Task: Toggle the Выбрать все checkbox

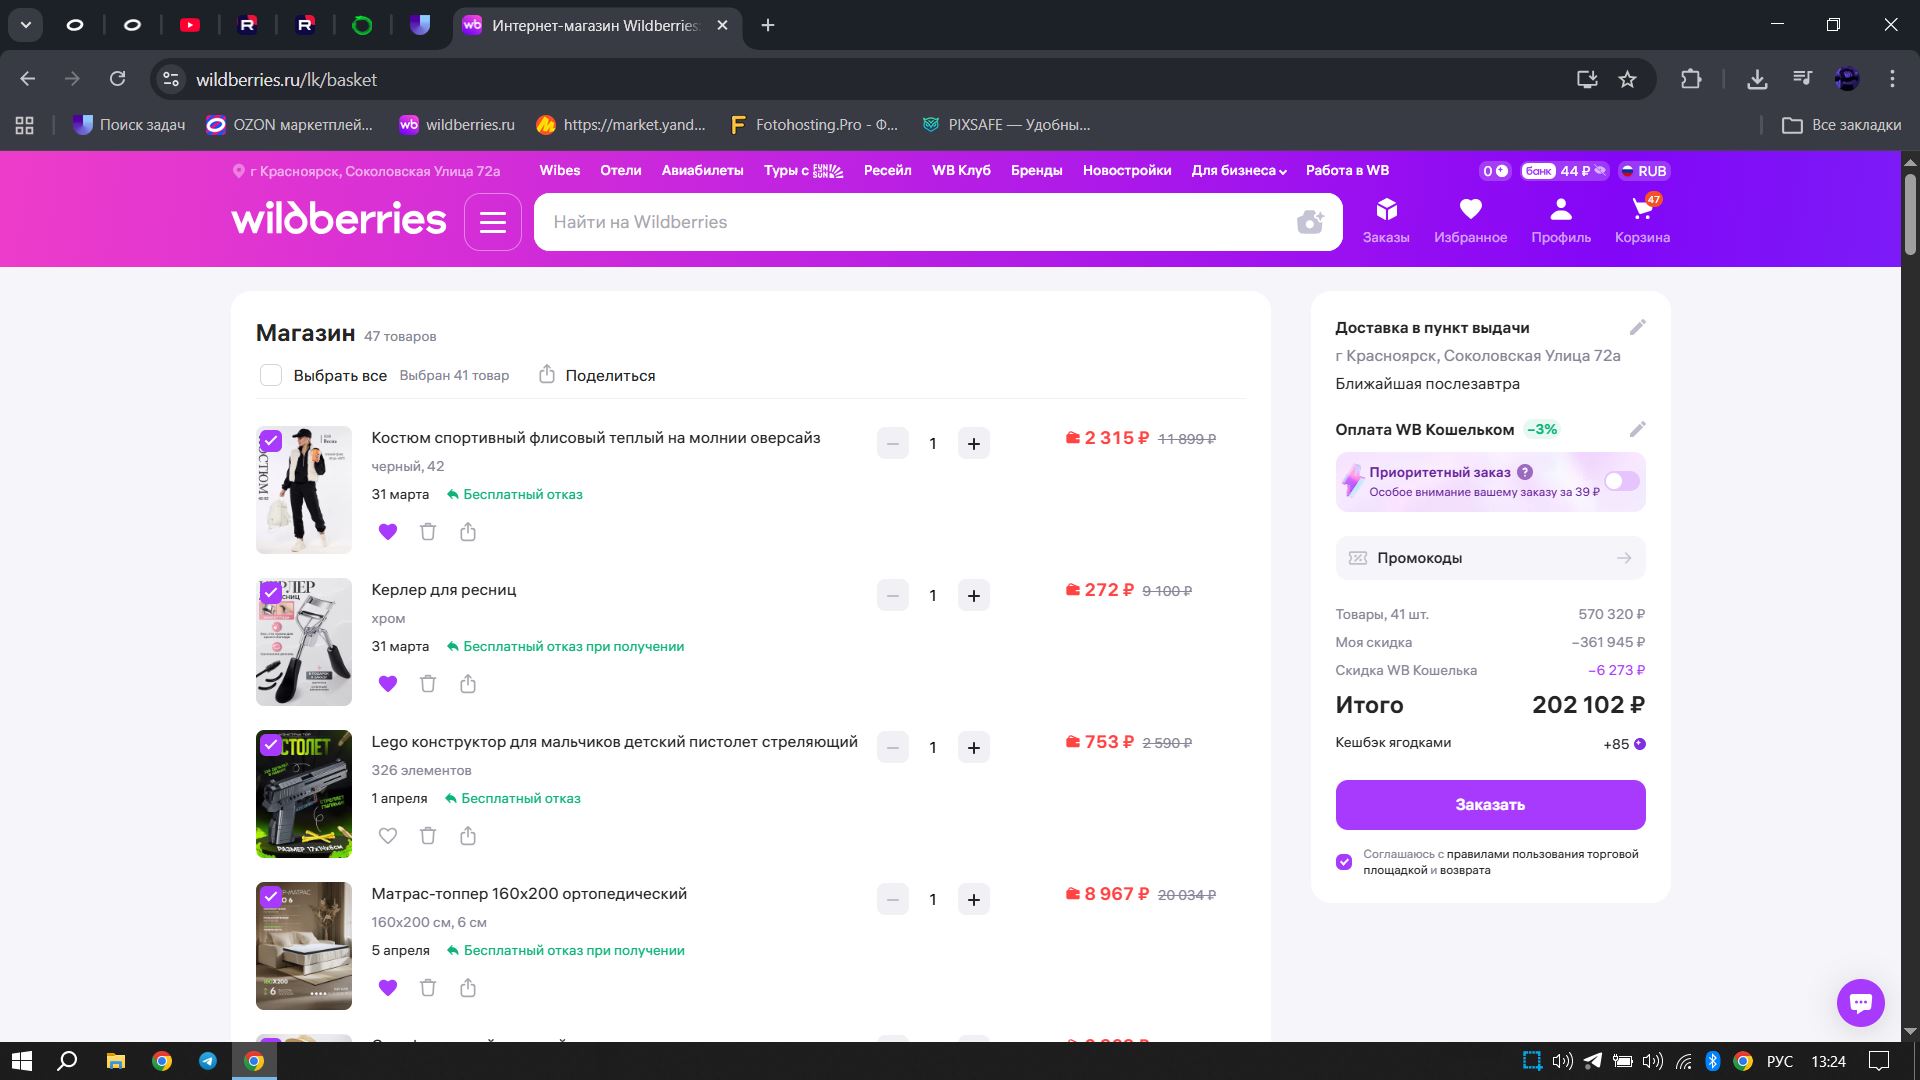Action: click(x=271, y=375)
